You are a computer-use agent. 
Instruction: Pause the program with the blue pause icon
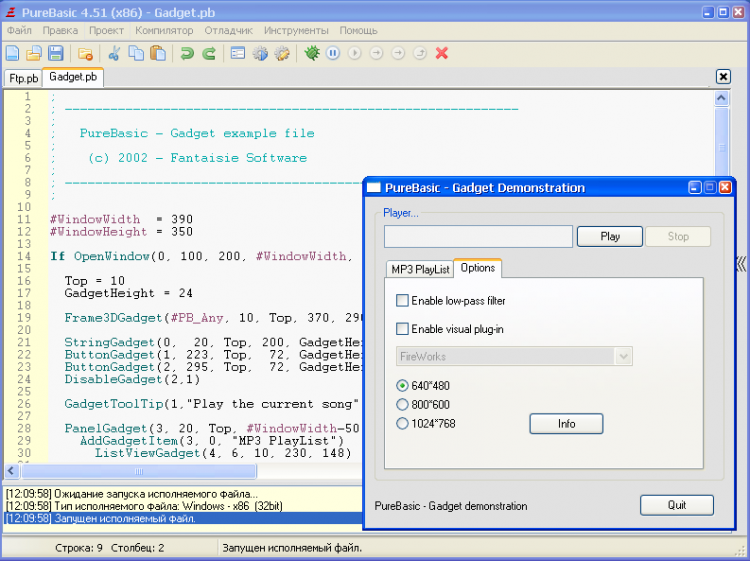tap(333, 53)
